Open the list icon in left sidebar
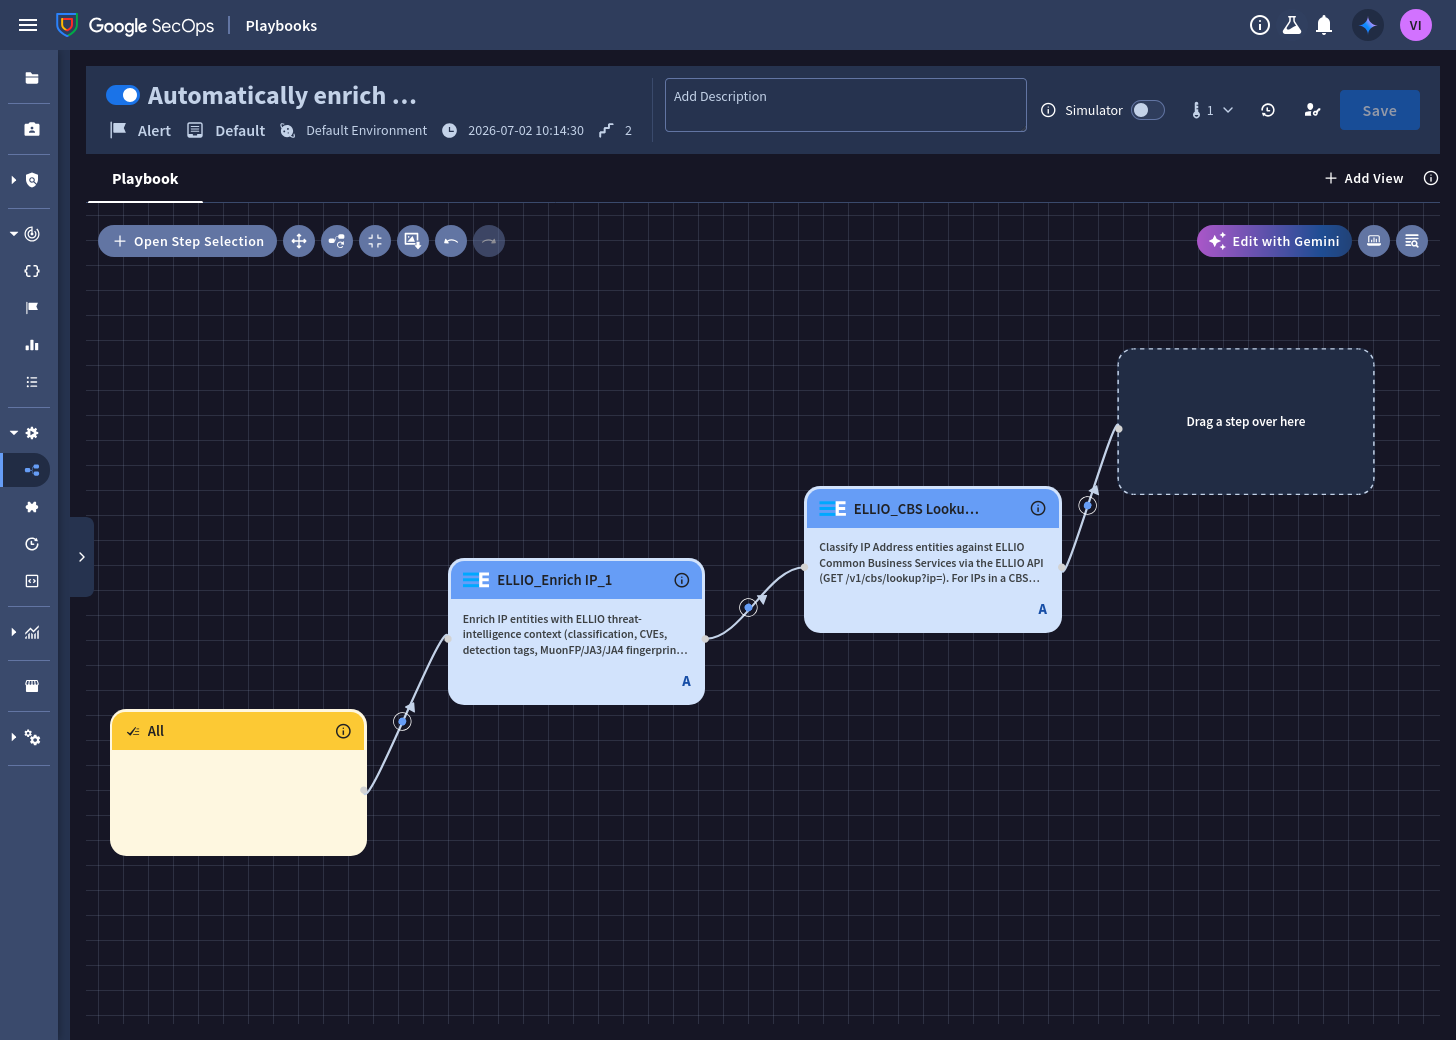1456x1040 pixels. [x=32, y=382]
